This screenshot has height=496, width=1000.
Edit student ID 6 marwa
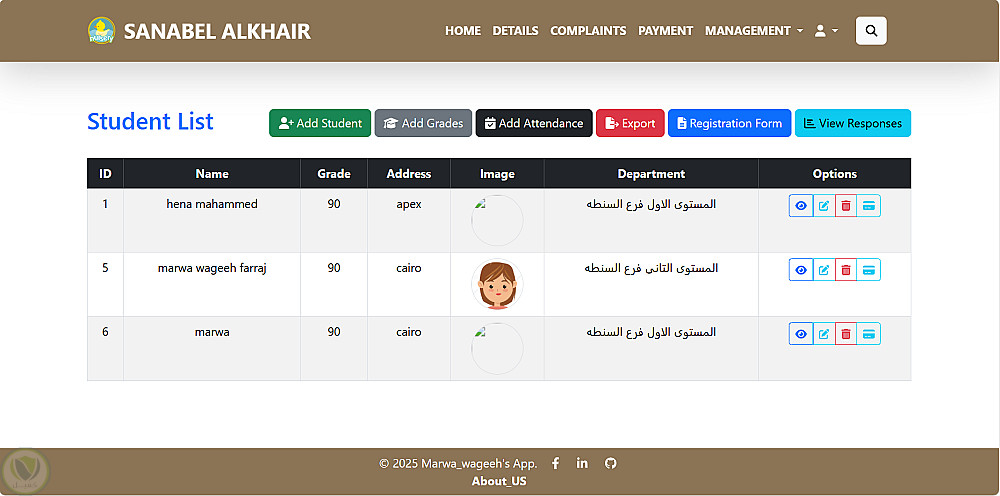pos(824,333)
